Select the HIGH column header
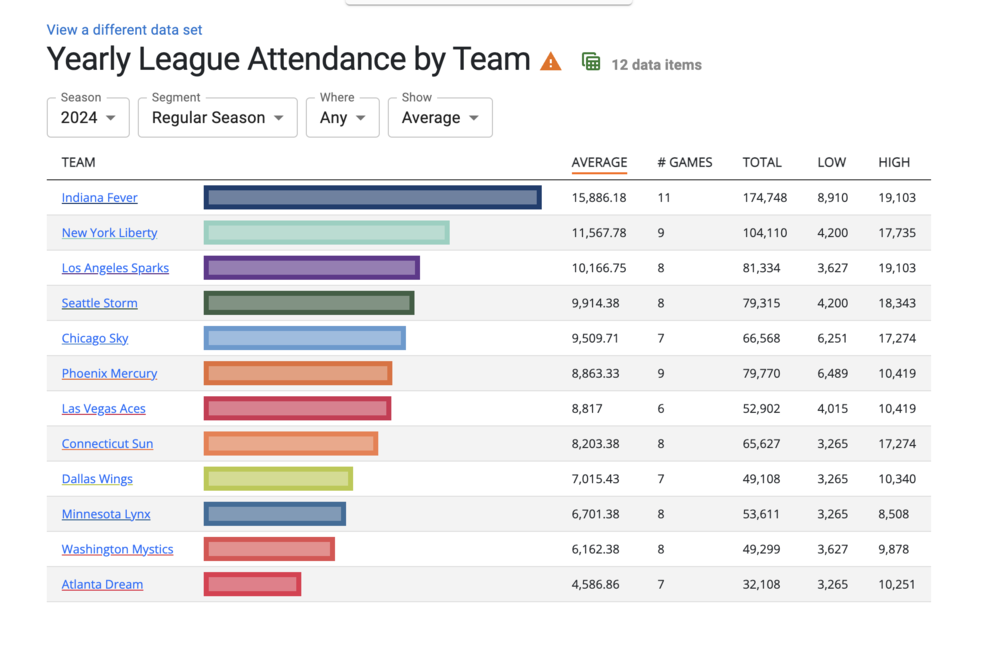This screenshot has height=664, width=1000. pos(894,162)
